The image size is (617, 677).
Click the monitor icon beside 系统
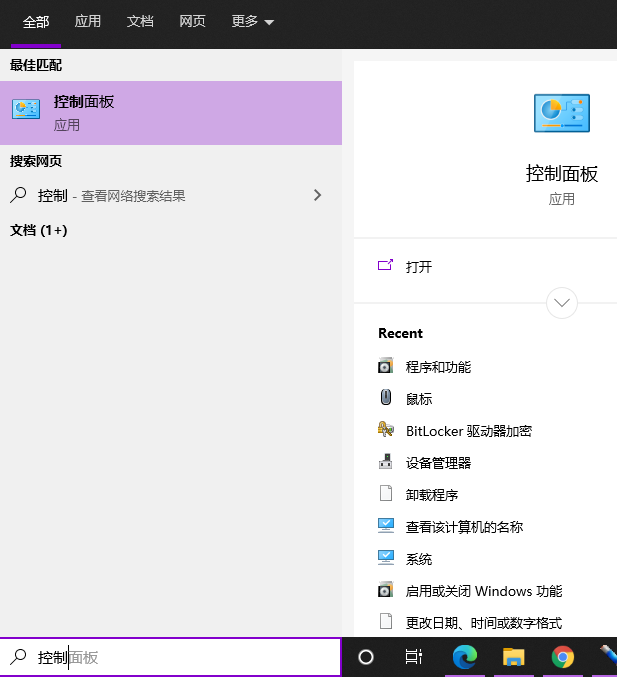click(x=386, y=557)
